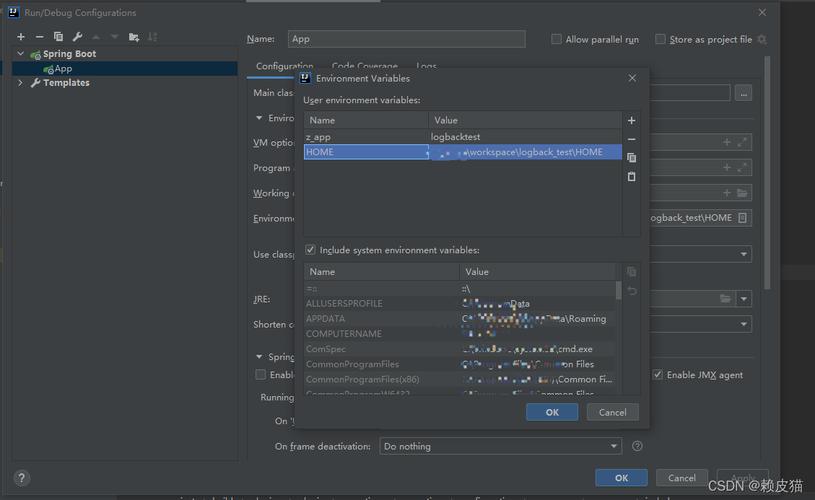Browse main class with ellipsis button

click(743, 94)
